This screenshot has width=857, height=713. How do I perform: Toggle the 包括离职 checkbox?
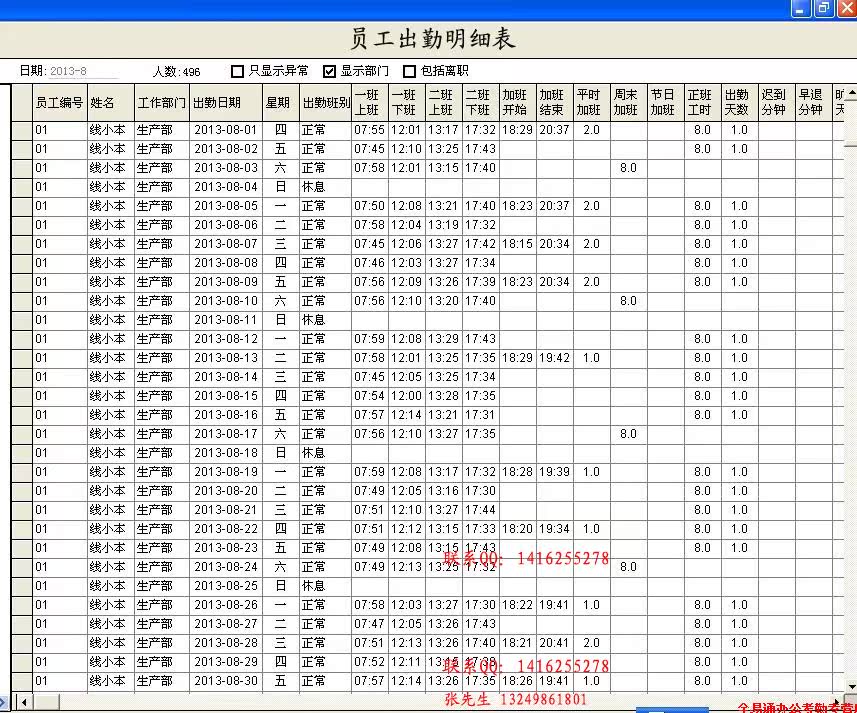coord(409,71)
